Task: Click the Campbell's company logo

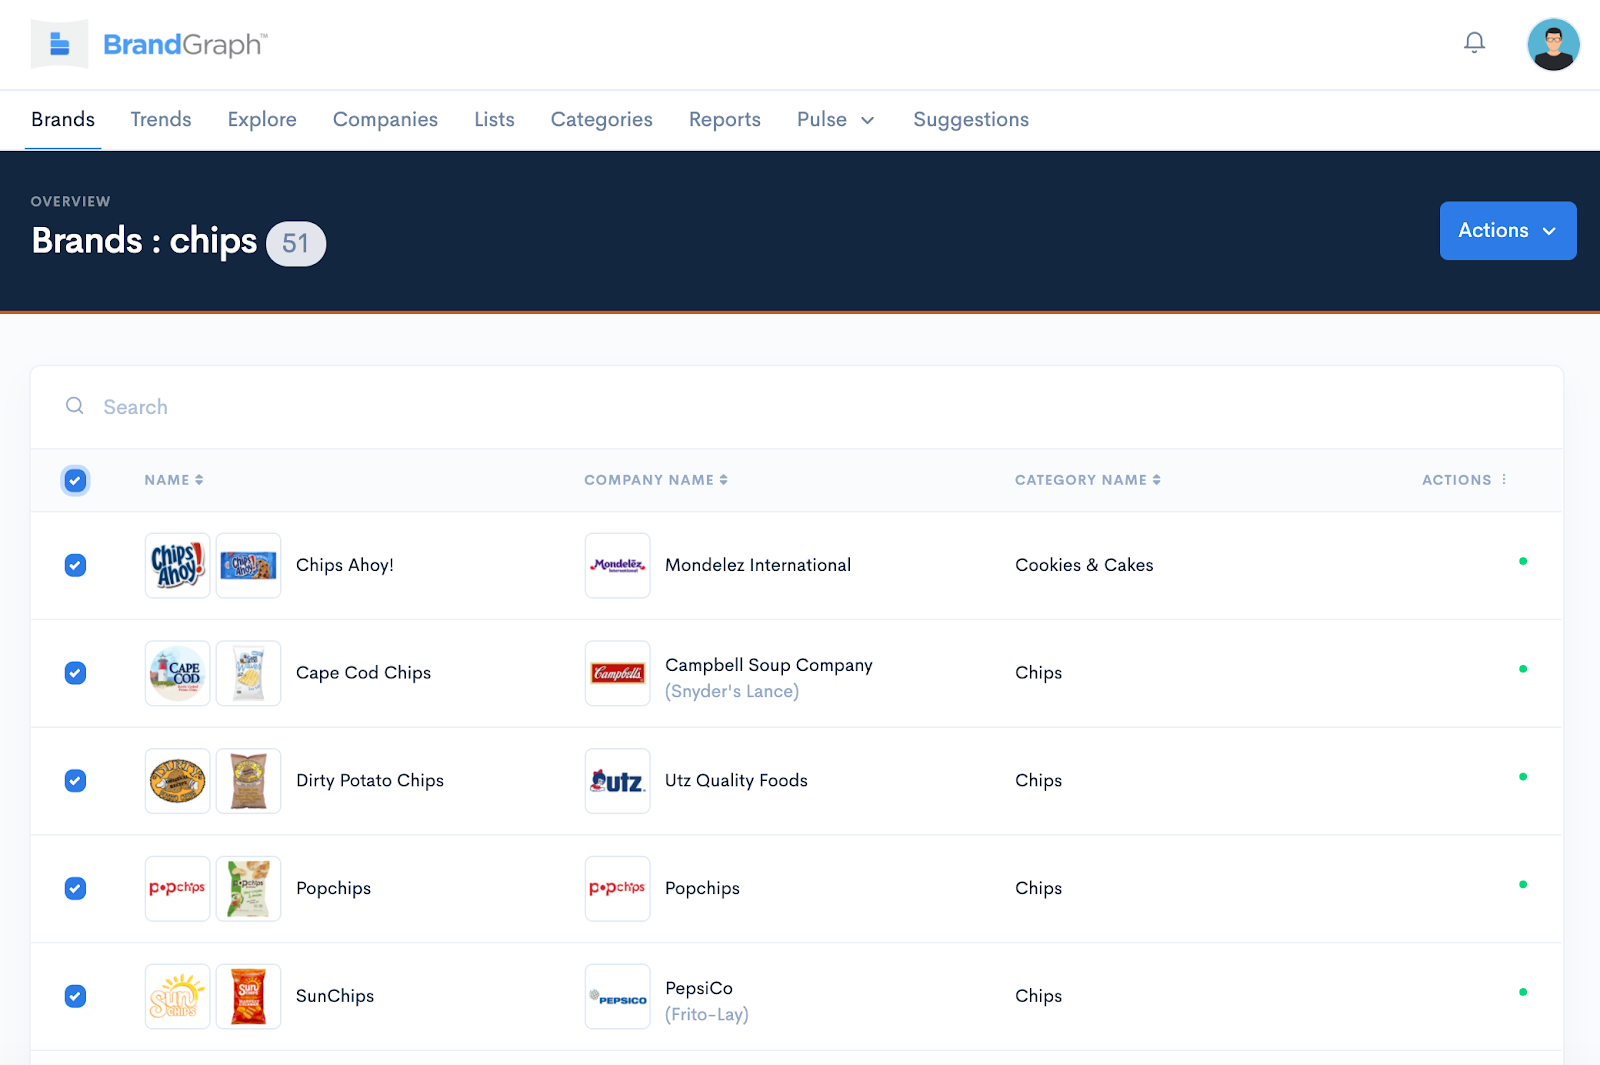Action: 618,673
